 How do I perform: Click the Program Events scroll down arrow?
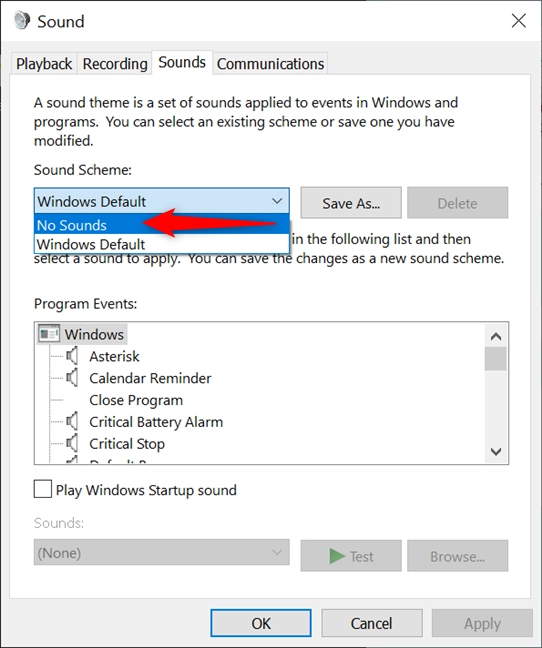(496, 451)
